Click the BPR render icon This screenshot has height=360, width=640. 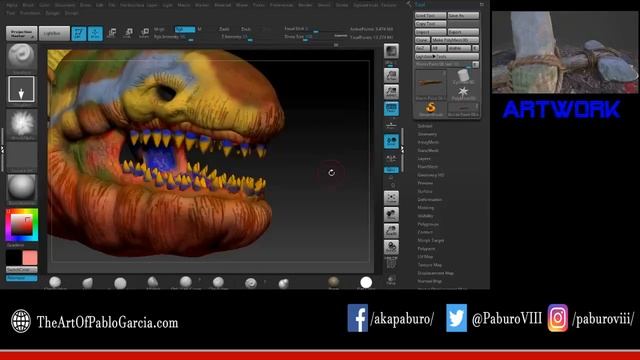coord(391,51)
